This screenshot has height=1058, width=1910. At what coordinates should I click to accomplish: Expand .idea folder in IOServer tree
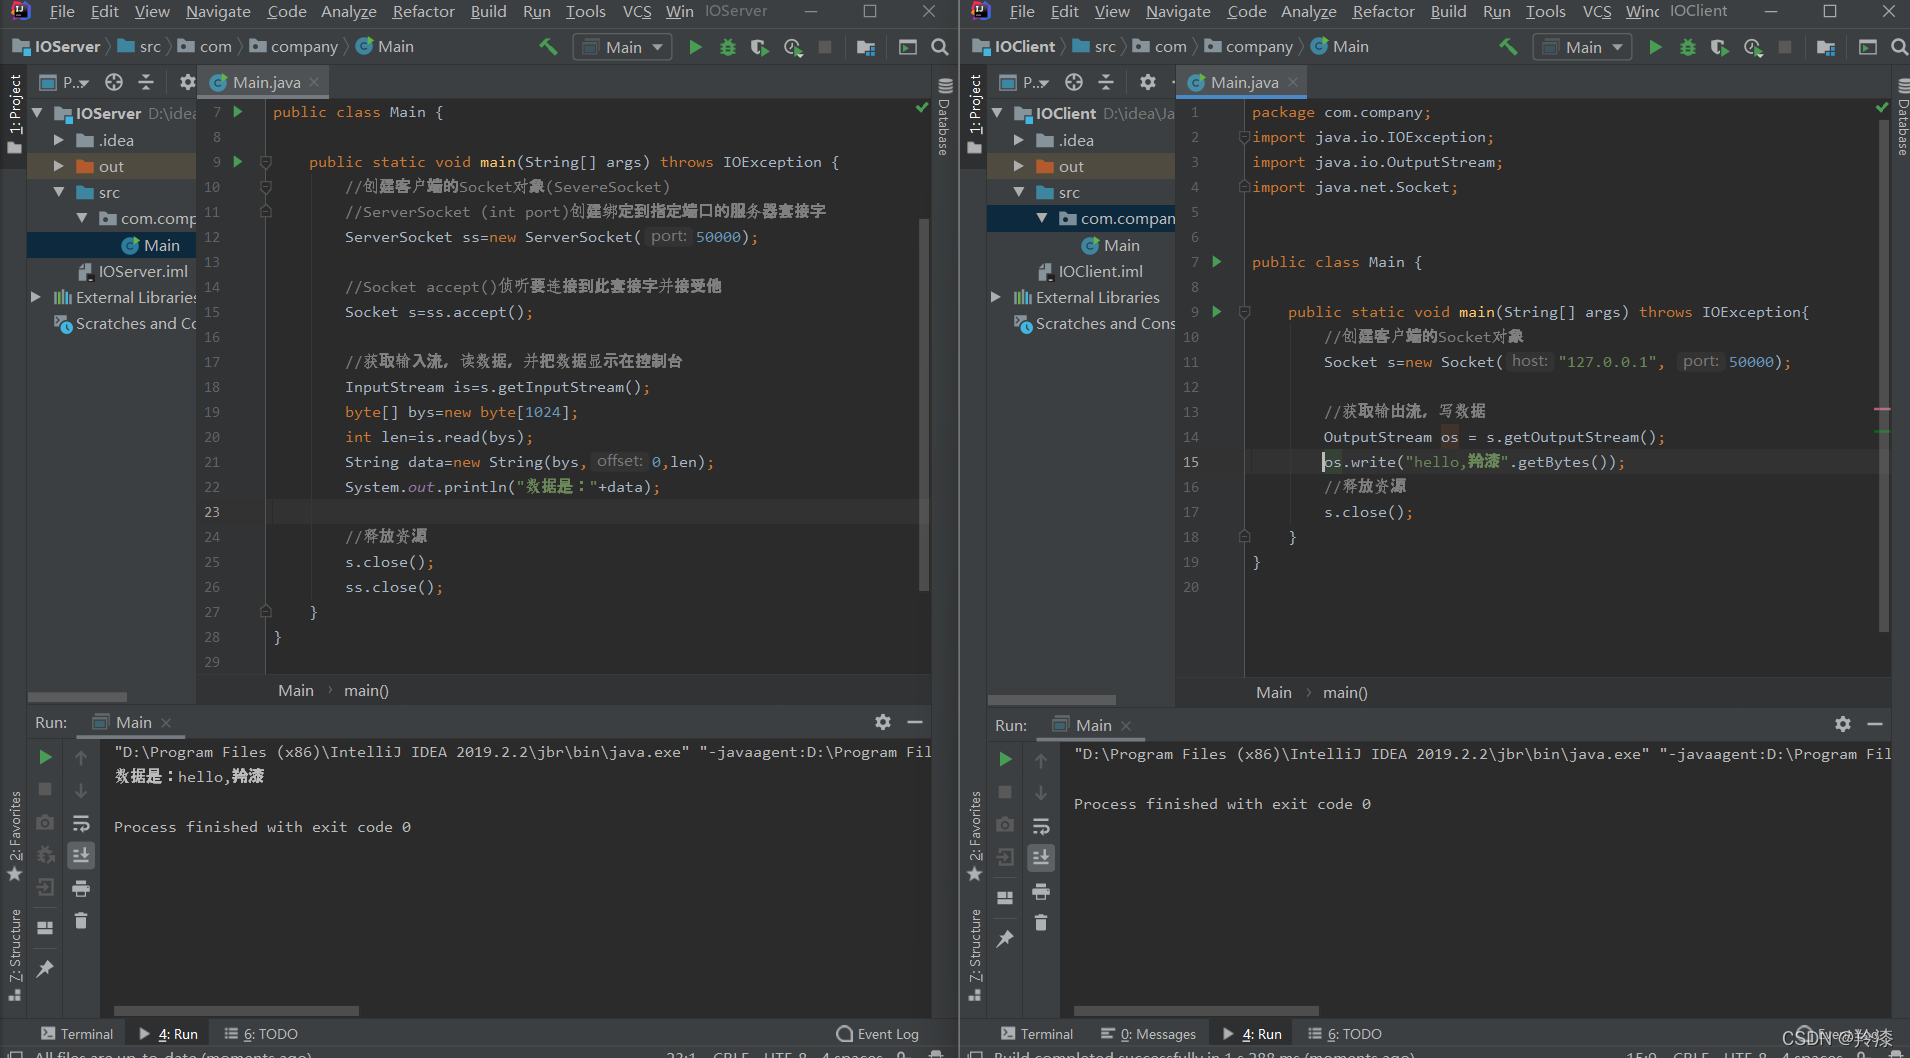58,140
